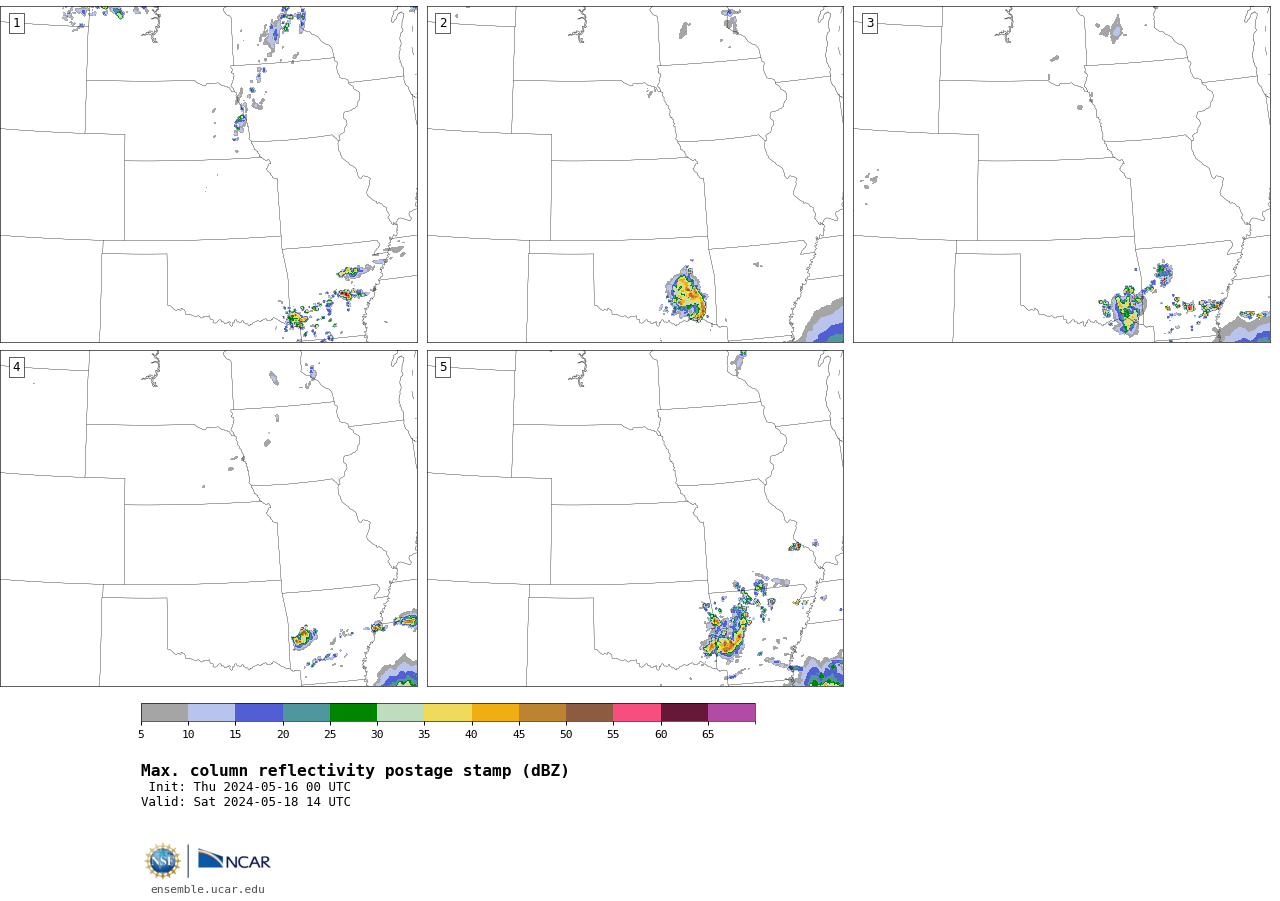
Task: Click the Max. column reflectivity title text
Action: click(x=355, y=771)
